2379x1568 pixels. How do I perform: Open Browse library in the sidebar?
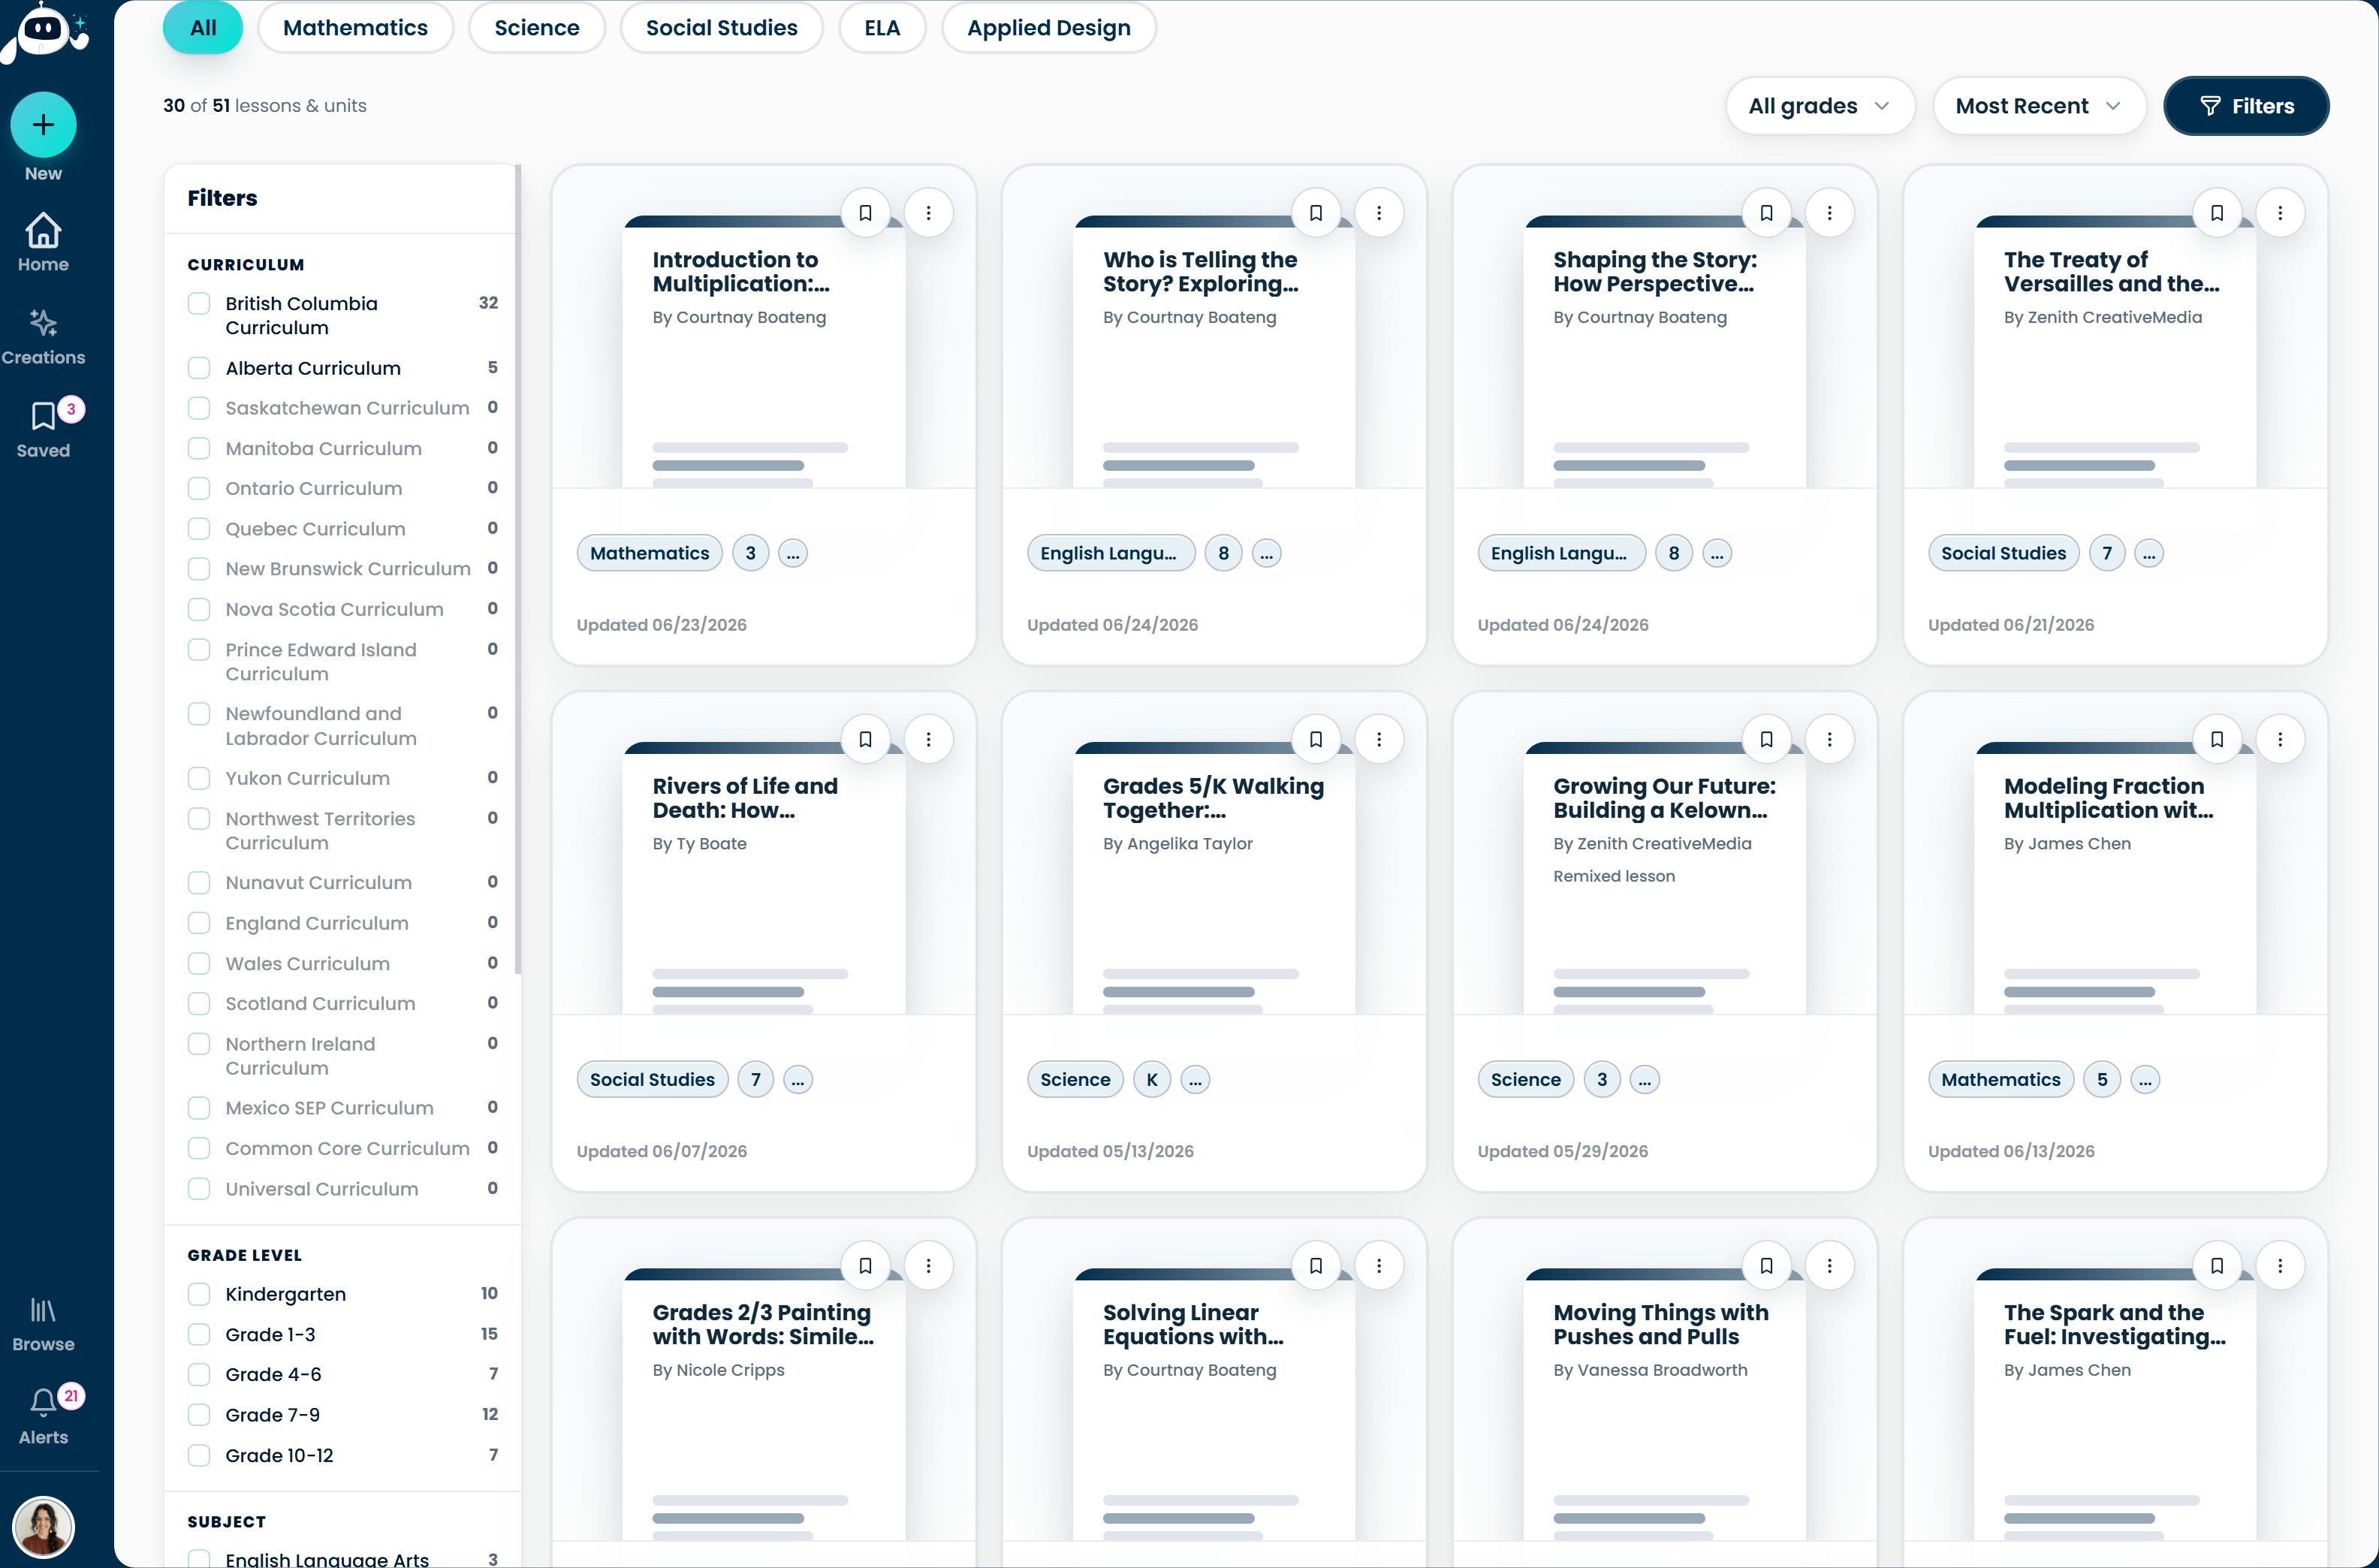pos(43,1324)
